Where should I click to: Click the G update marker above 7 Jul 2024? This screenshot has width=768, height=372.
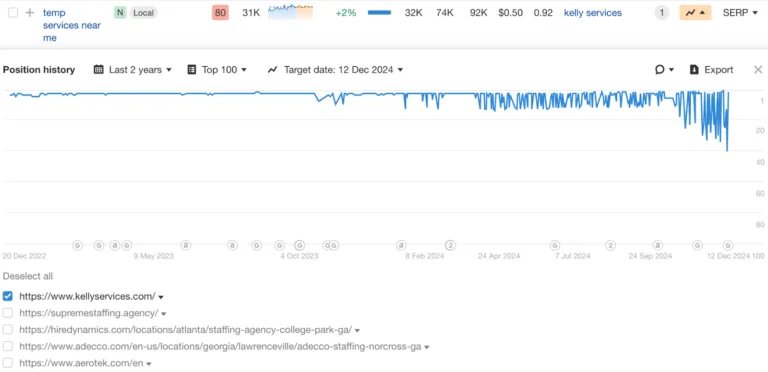(554, 245)
